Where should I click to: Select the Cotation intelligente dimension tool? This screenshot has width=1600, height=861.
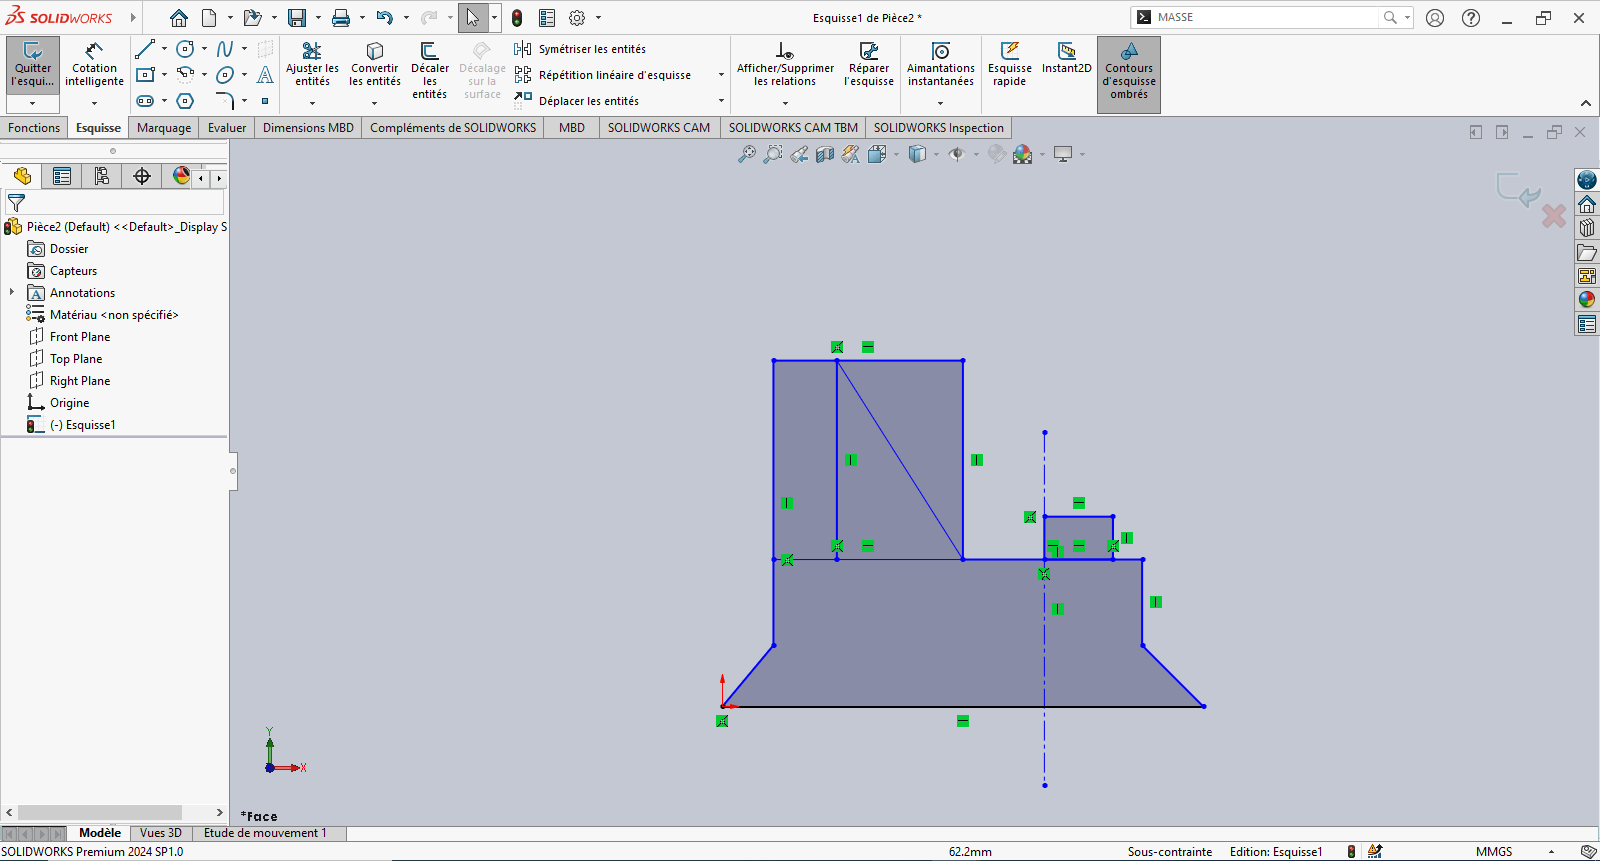point(94,66)
